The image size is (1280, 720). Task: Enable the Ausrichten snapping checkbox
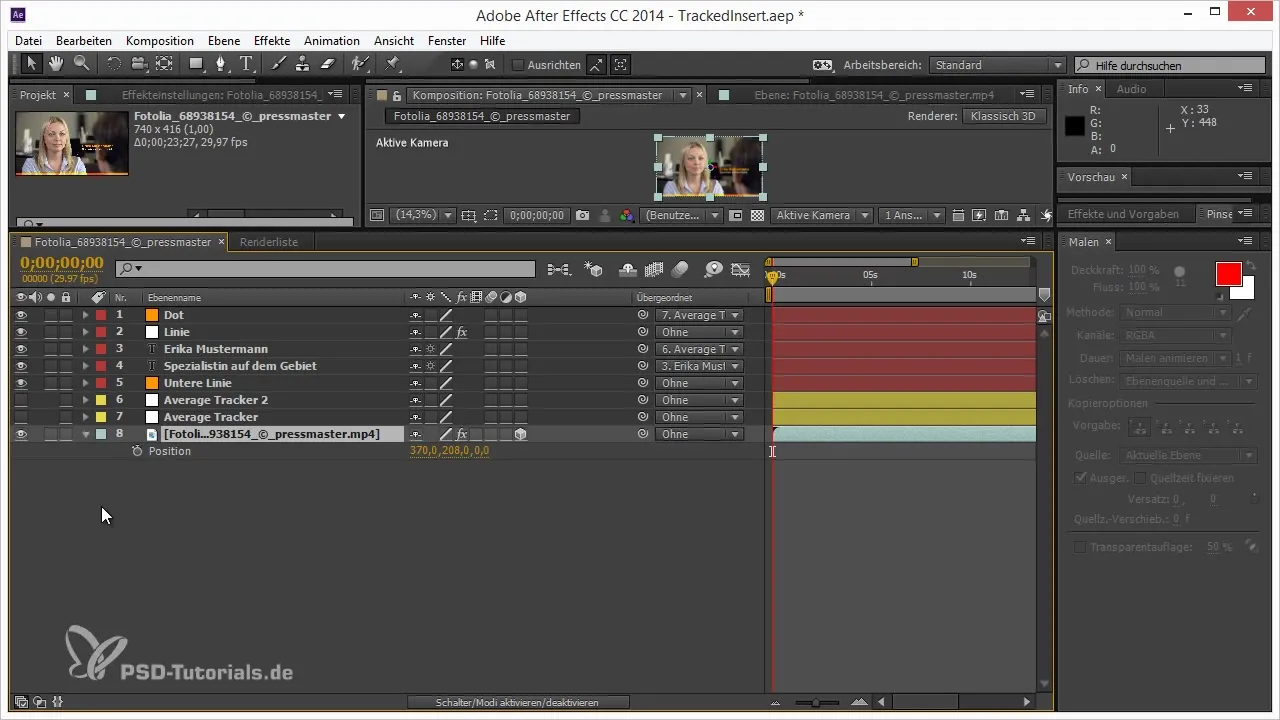517,65
